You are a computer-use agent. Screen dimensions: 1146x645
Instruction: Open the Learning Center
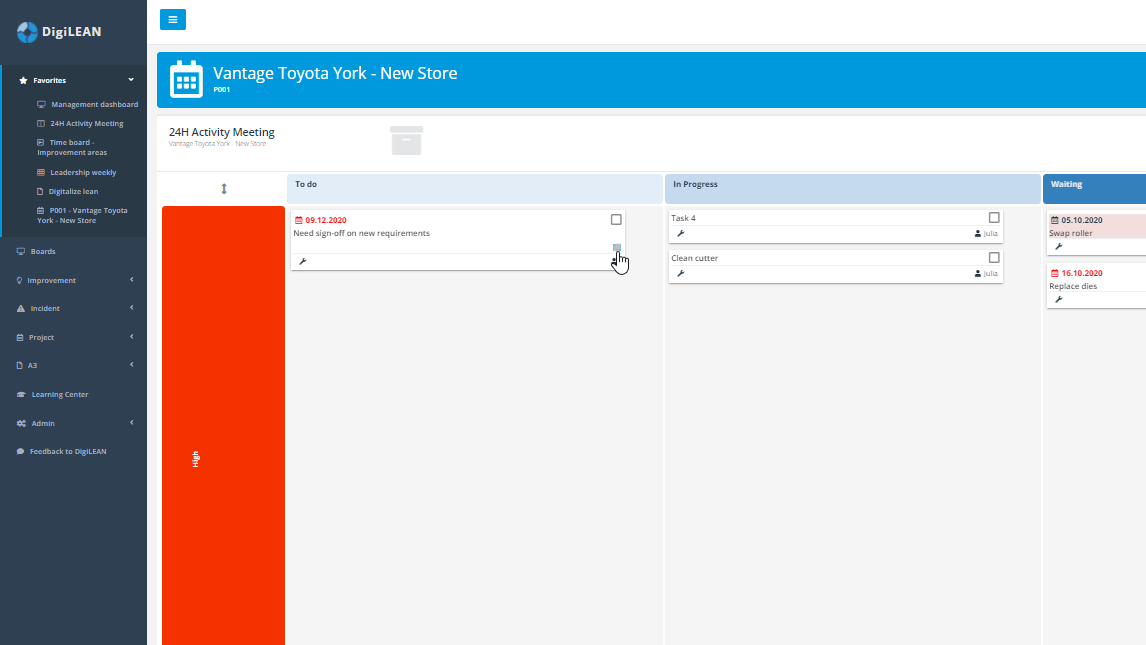59,395
